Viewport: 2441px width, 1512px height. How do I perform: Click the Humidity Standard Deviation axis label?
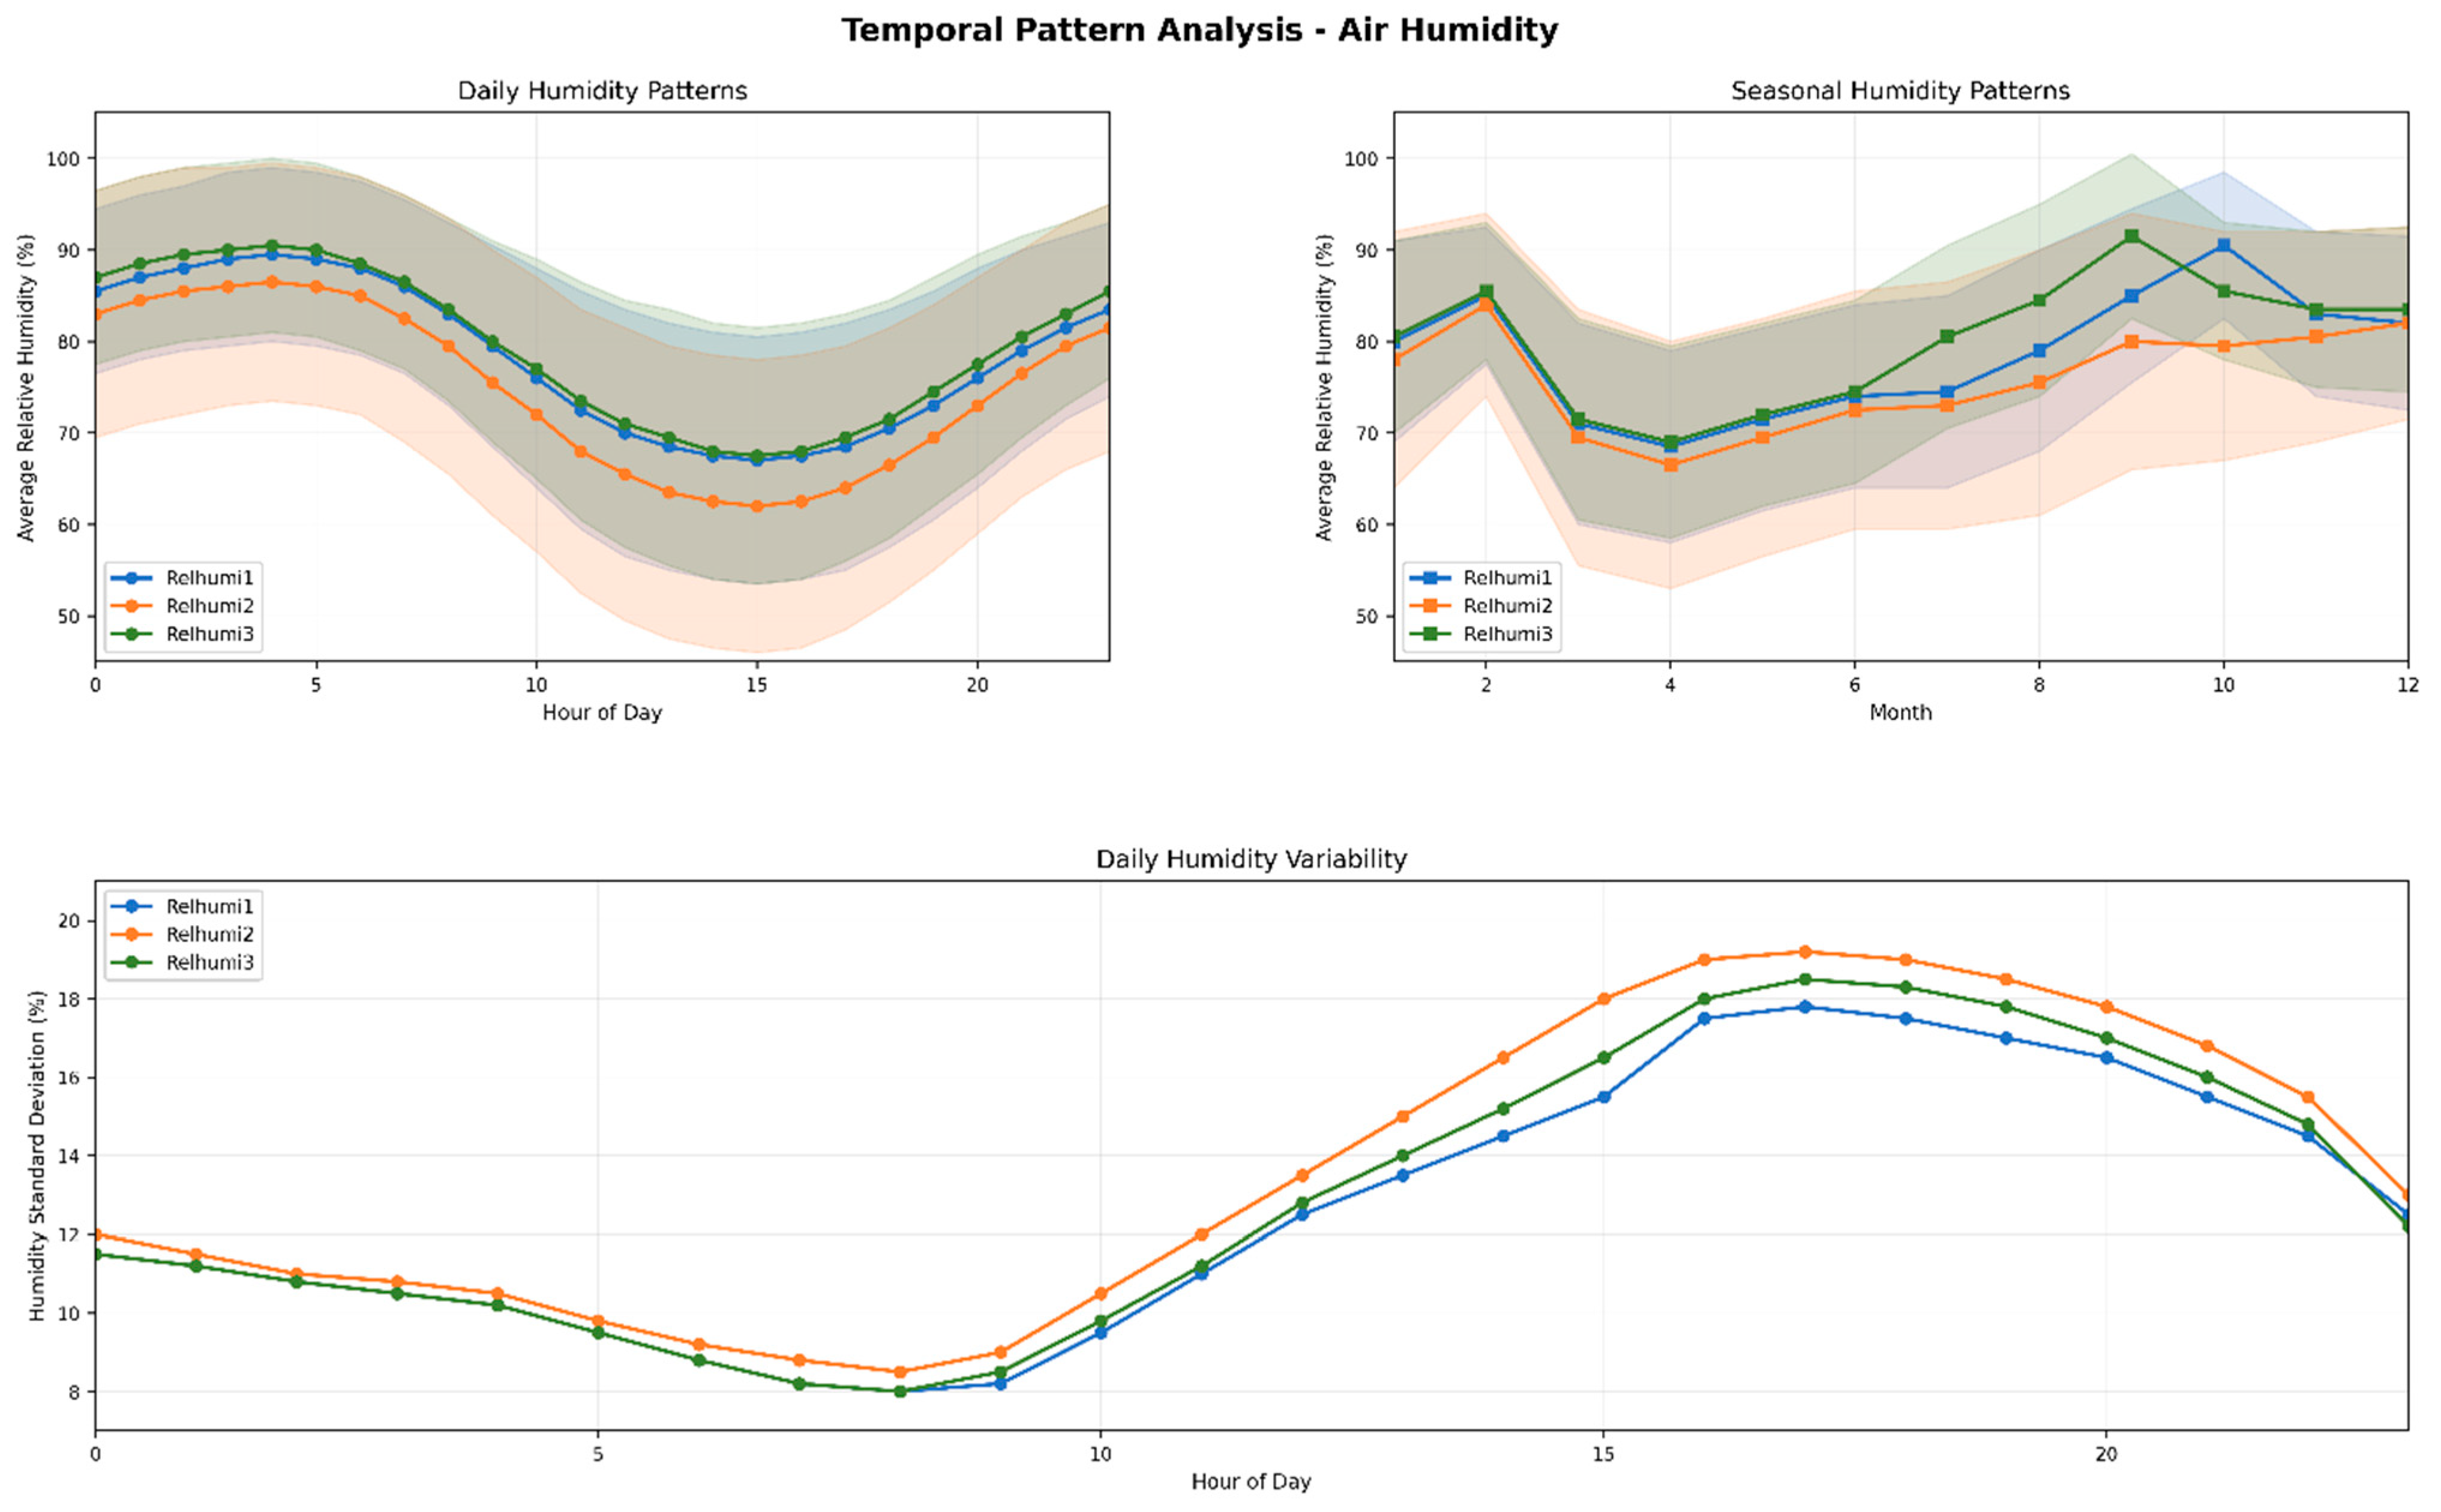(37, 1155)
